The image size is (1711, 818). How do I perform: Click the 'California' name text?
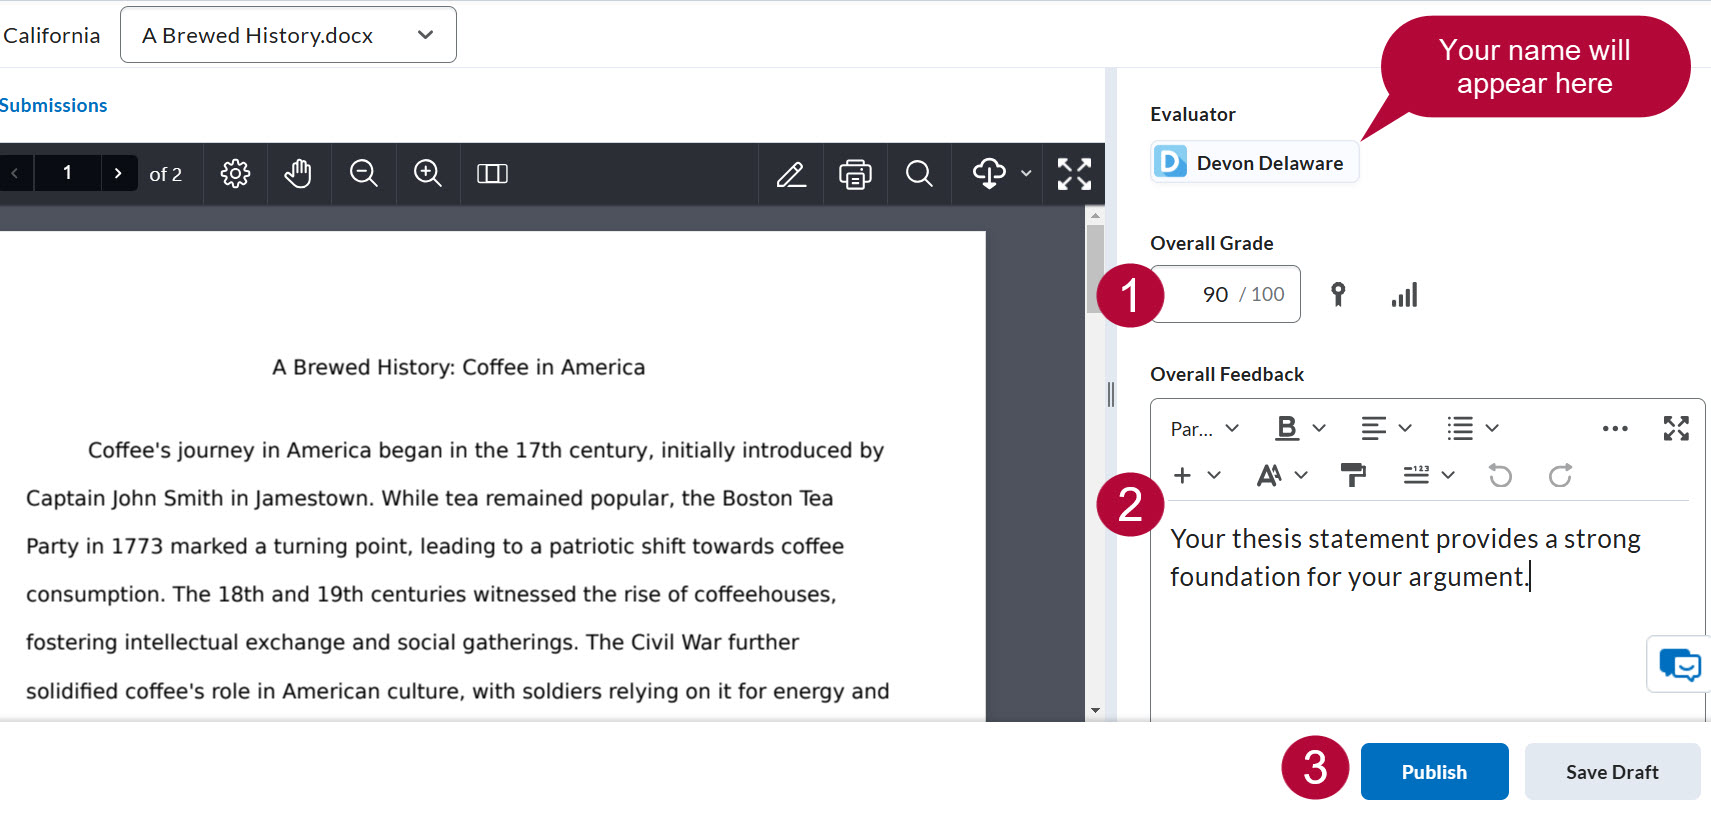click(x=51, y=35)
